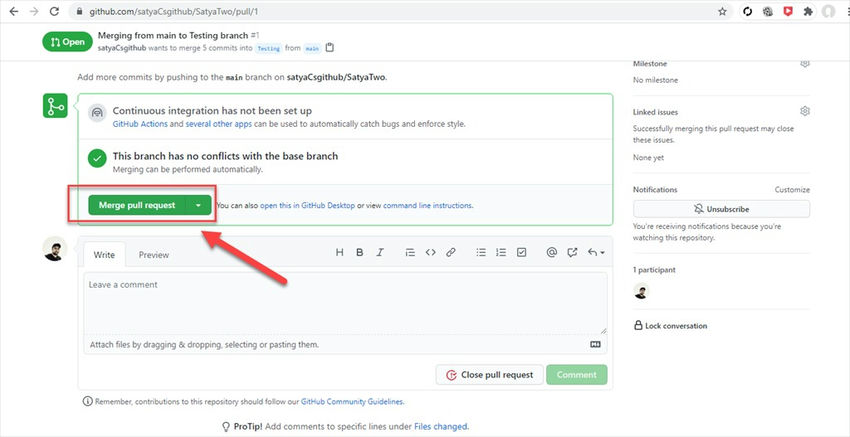Add a numbered list
Screen dimensions: 850x437
coord(501,252)
